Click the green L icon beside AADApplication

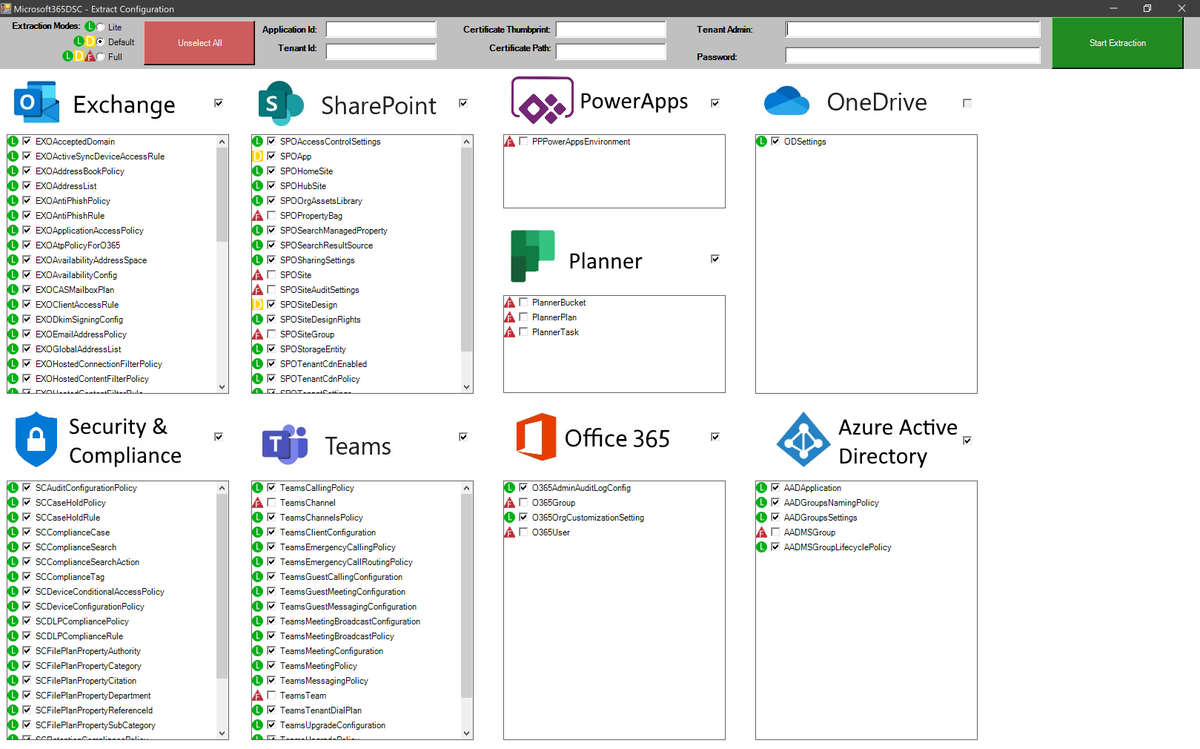coord(762,488)
